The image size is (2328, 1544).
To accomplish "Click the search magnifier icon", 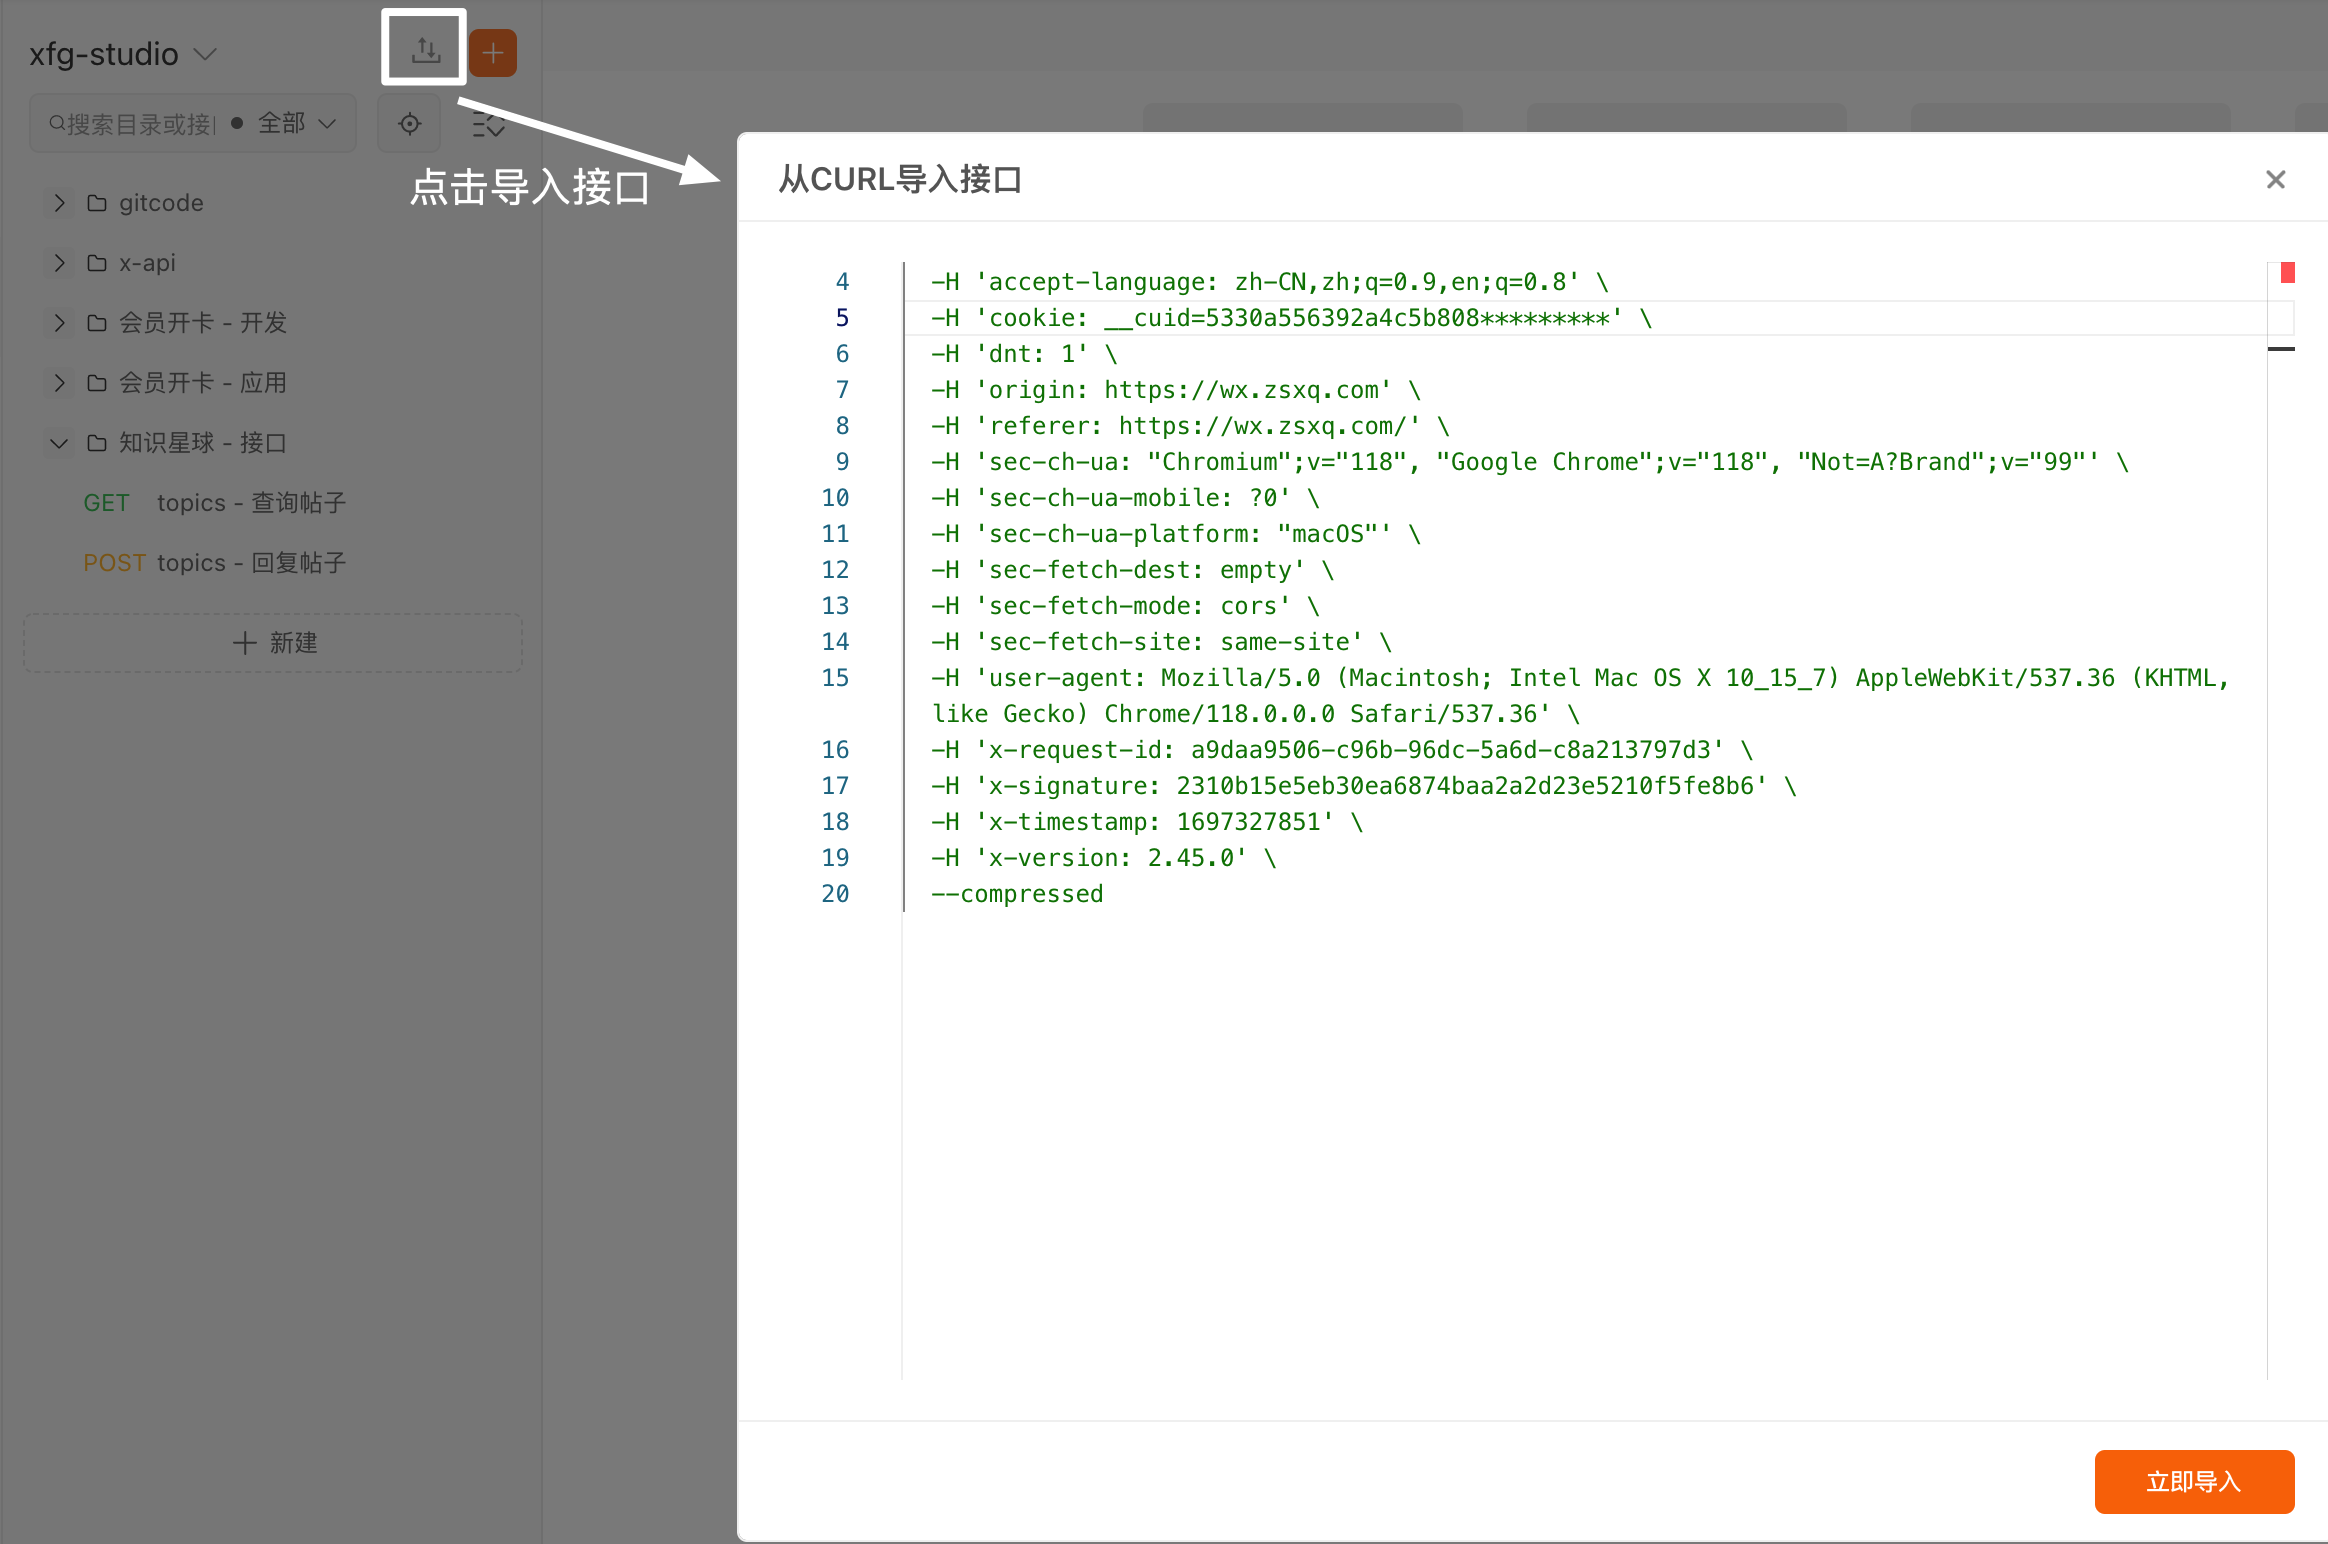I will click(57, 124).
